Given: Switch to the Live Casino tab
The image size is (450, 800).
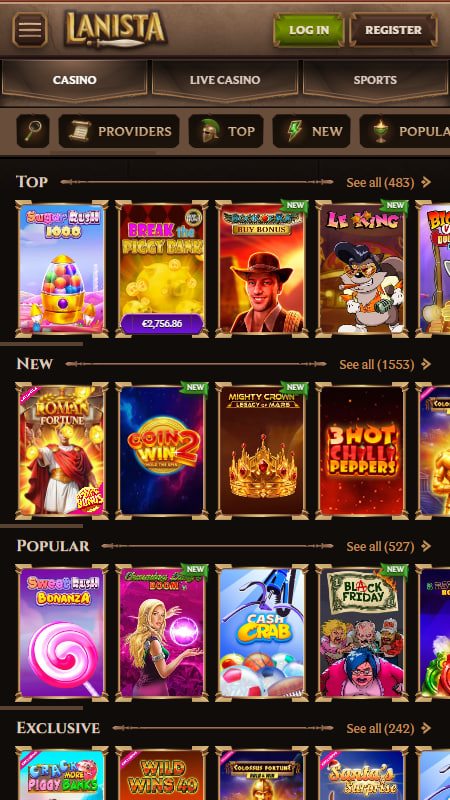Looking at the screenshot, I should [x=225, y=80].
